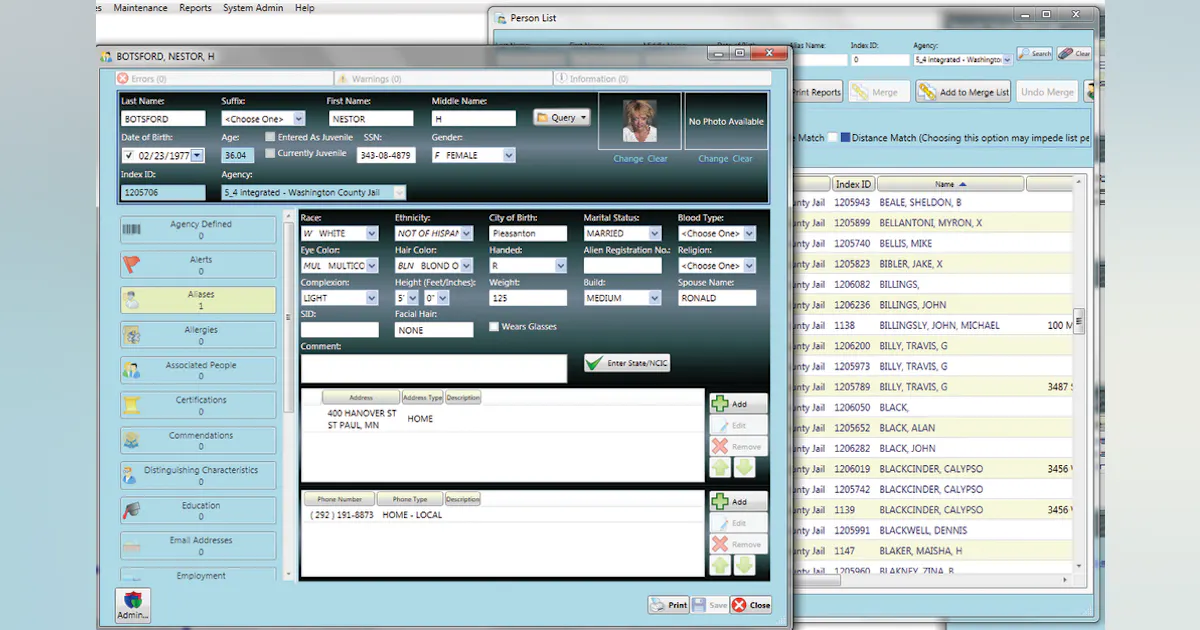Switch to the Information tab
The width and height of the screenshot is (1200, 630).
663,78
